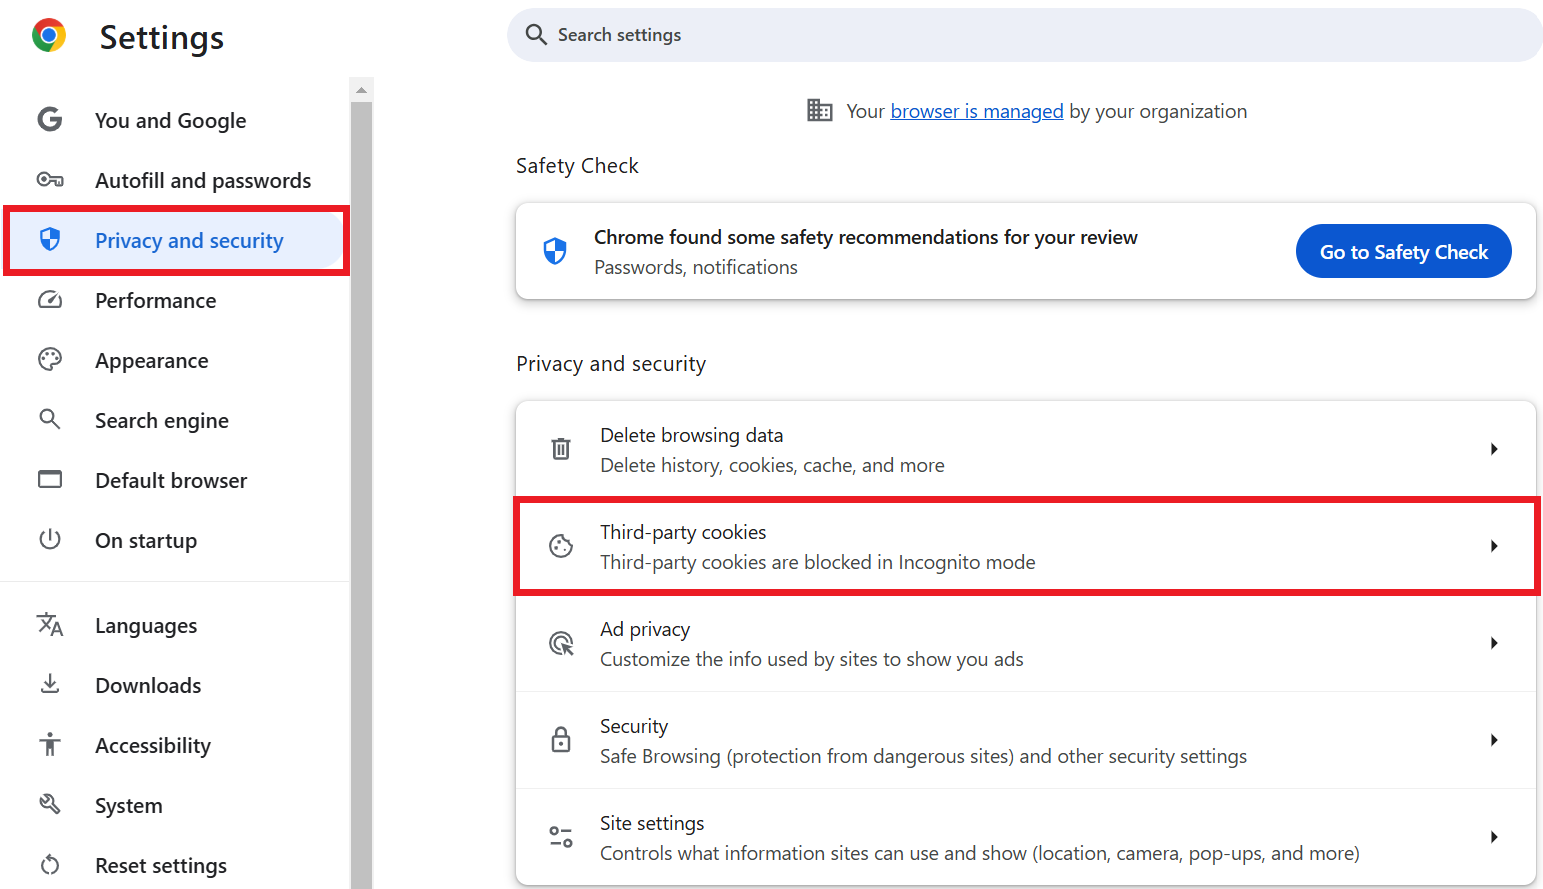
Task: Expand Delete browsing data via its arrow
Action: click(x=1494, y=449)
